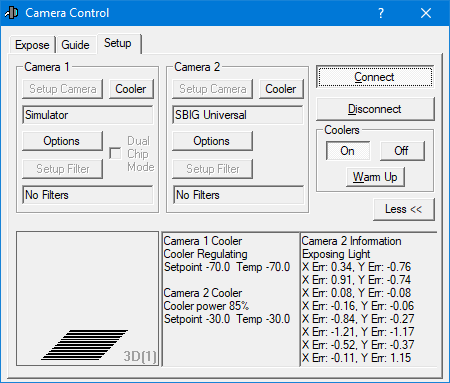This screenshot has height=383, width=450.
Task: Toggle the Dual Chip Mode checkbox
Action: [115, 153]
